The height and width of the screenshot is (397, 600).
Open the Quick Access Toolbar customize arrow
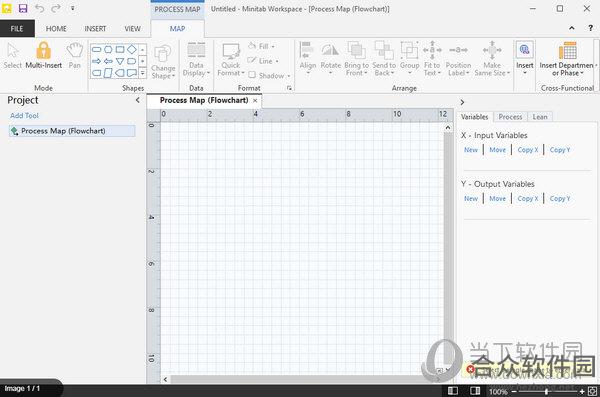pyautogui.click(x=72, y=8)
